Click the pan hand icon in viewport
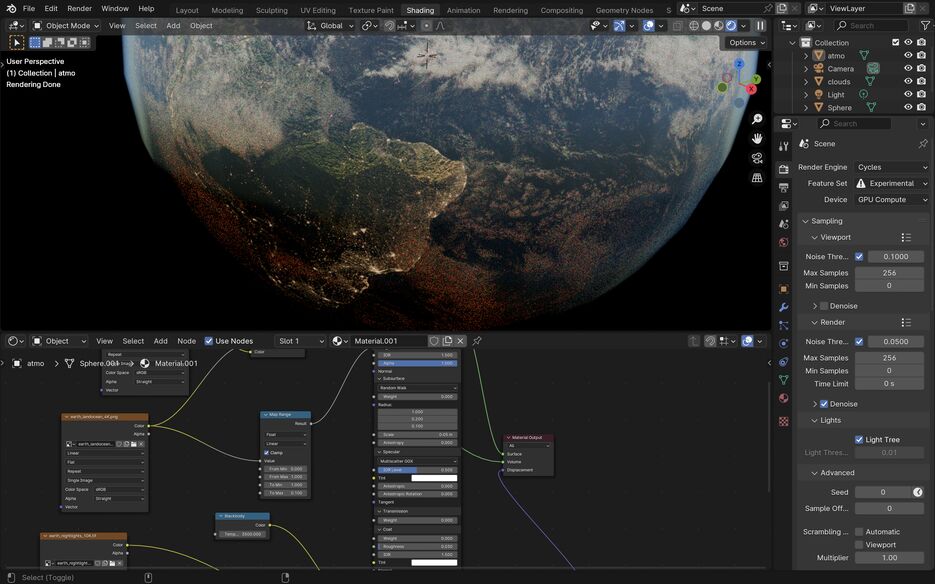Image resolution: width=935 pixels, height=584 pixels. [x=757, y=138]
